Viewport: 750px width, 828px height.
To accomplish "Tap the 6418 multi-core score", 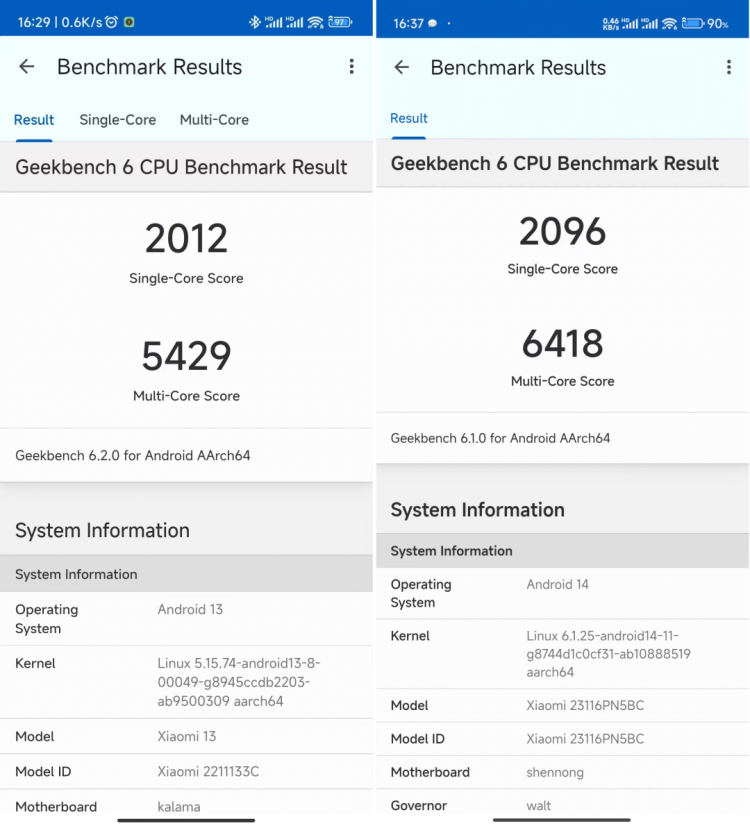I will coord(562,343).
